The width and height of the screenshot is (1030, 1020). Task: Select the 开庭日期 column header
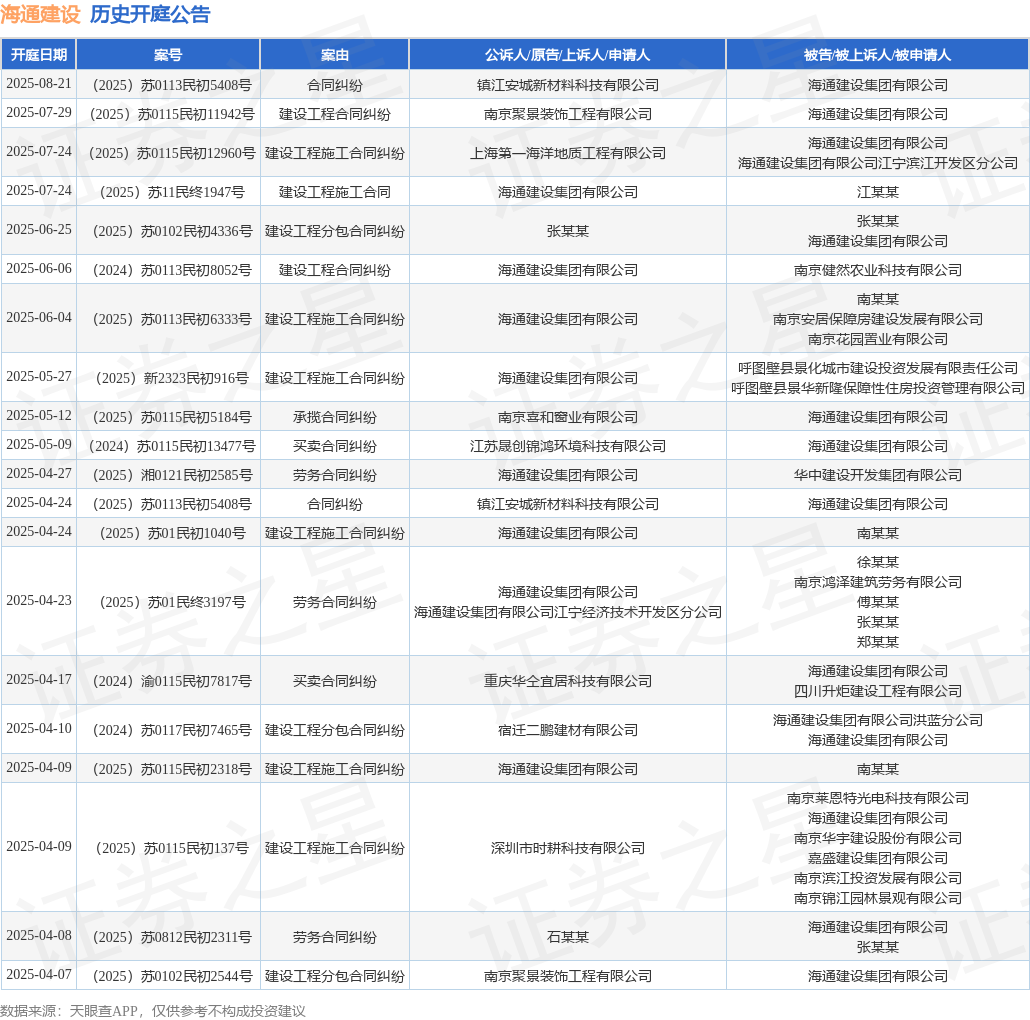39,55
